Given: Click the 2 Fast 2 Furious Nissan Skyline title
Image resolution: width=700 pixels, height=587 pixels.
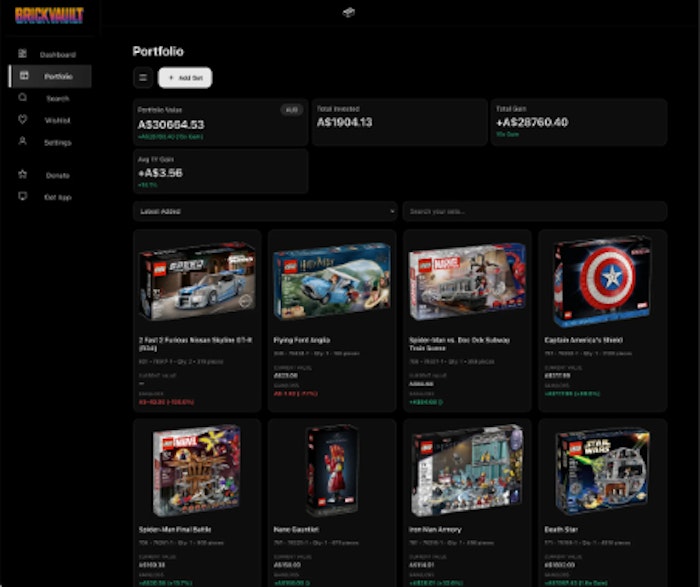Looking at the screenshot, I should [x=196, y=344].
